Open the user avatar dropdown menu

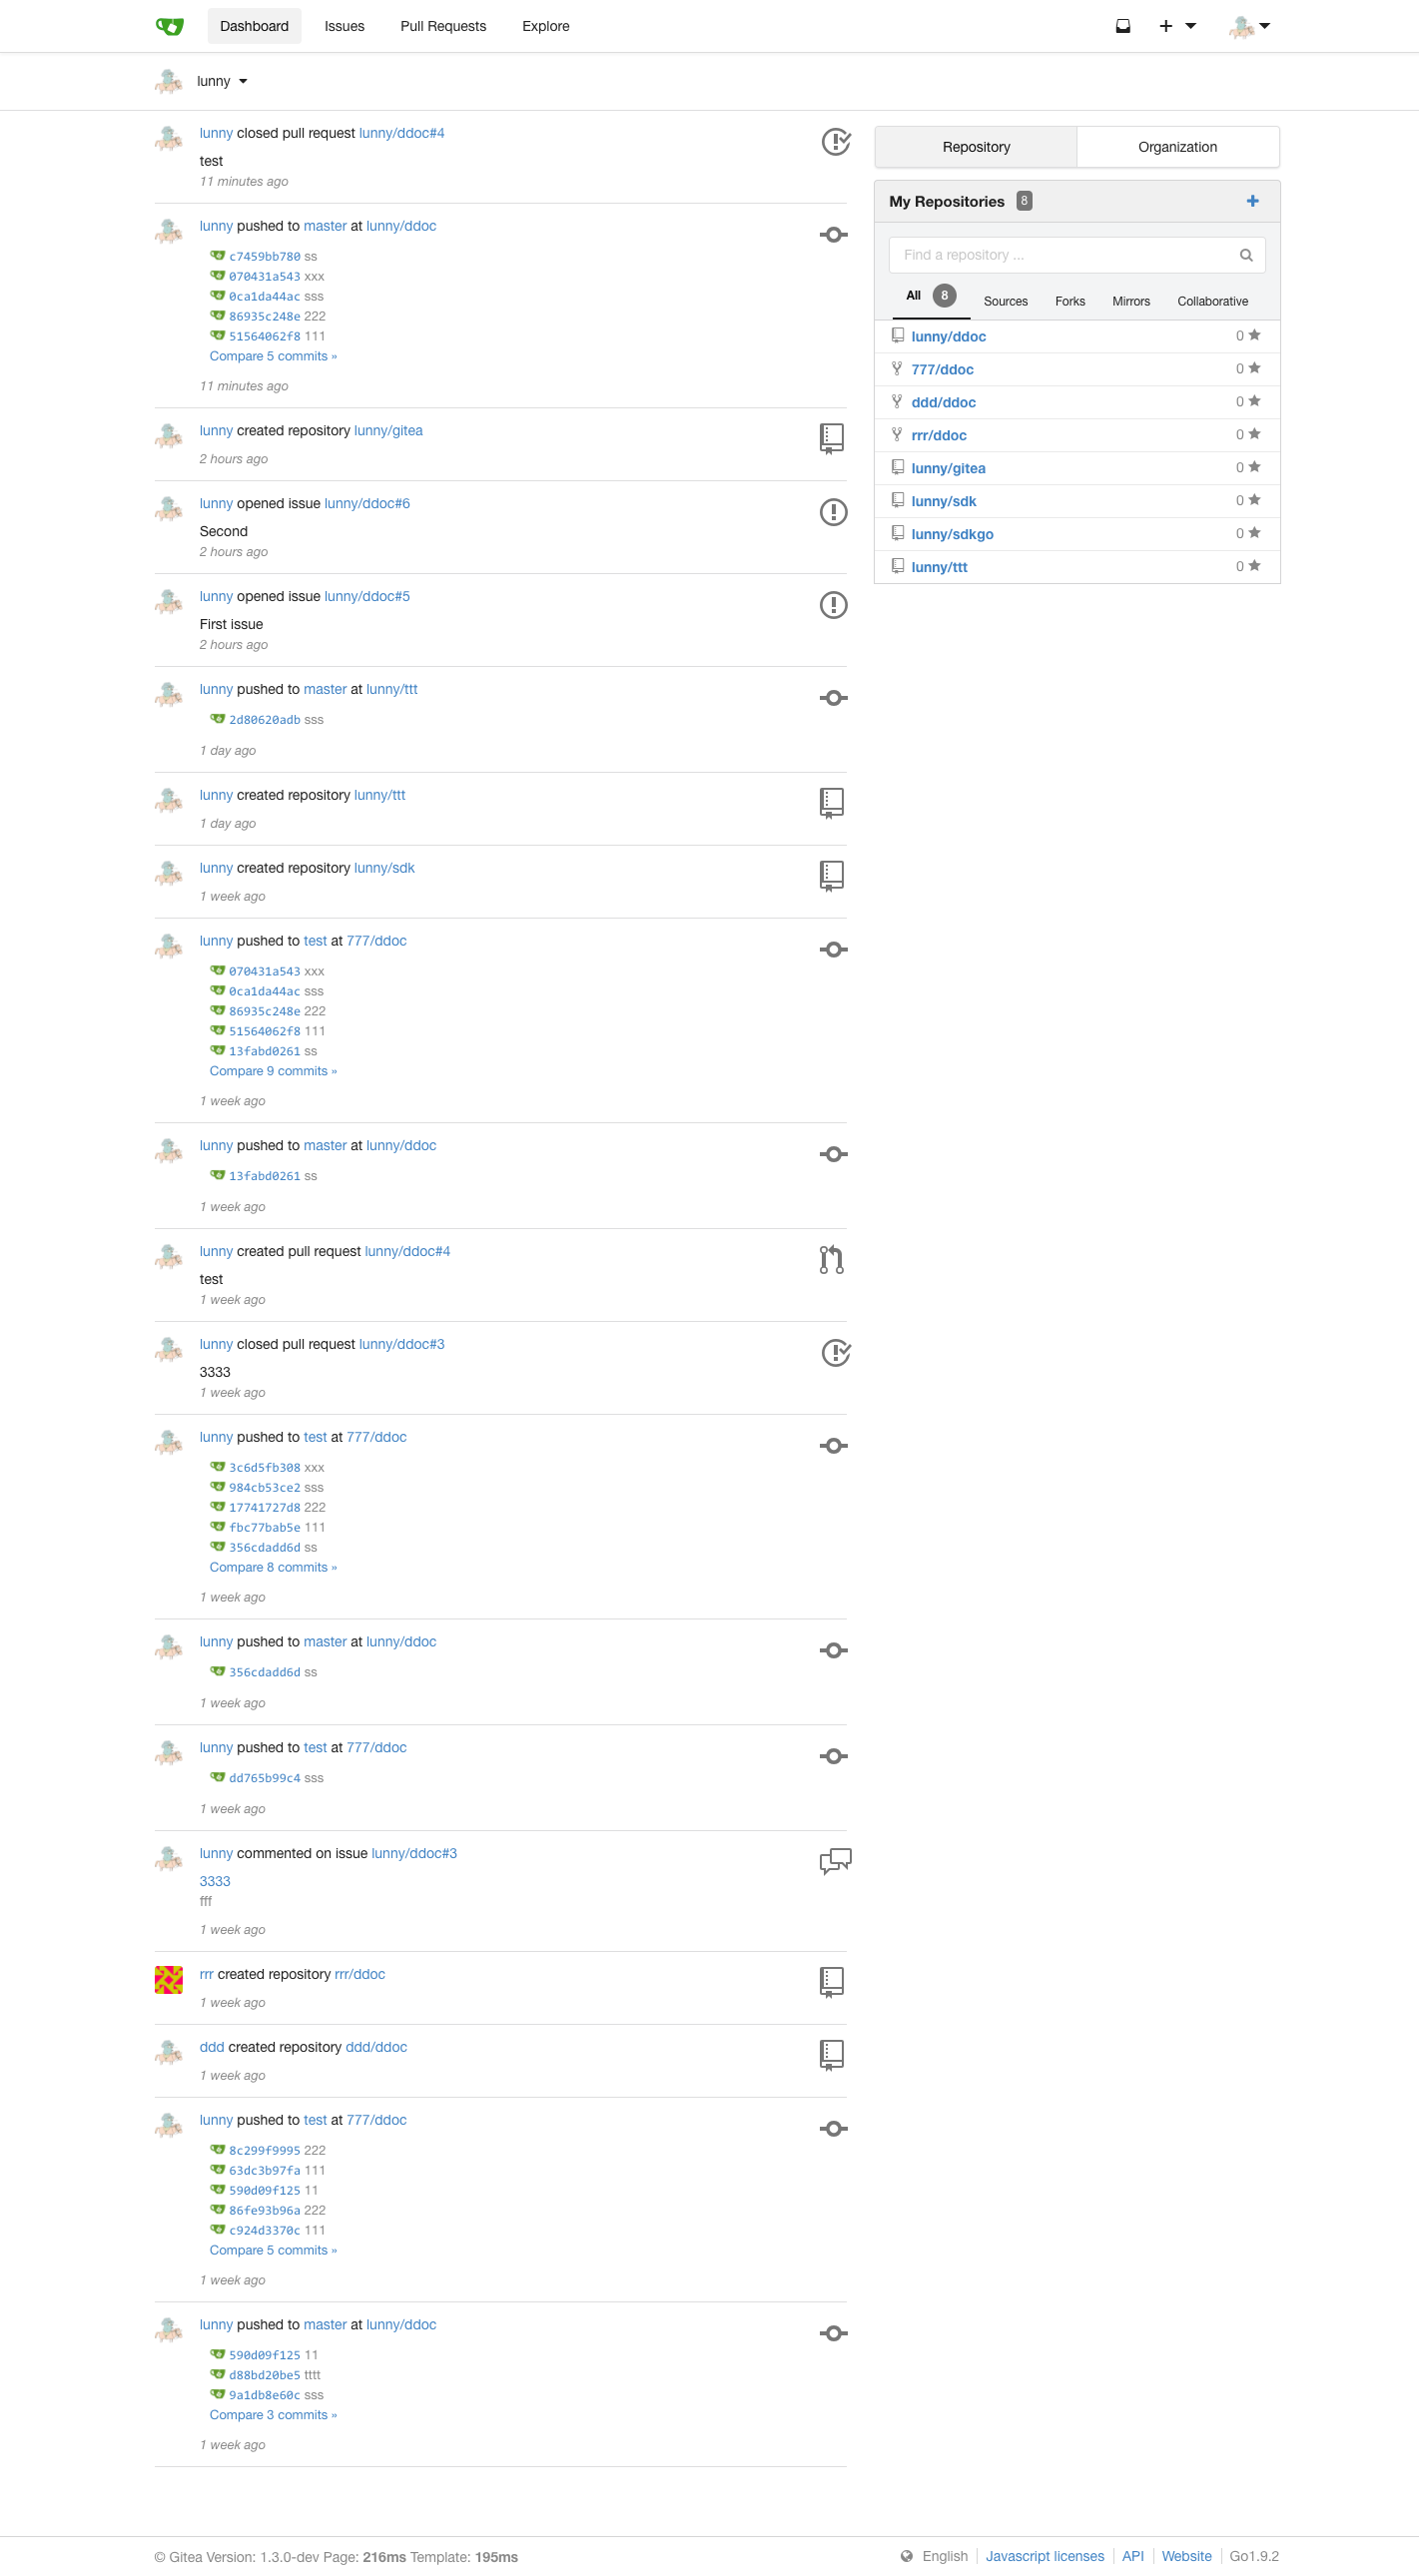1250,26
